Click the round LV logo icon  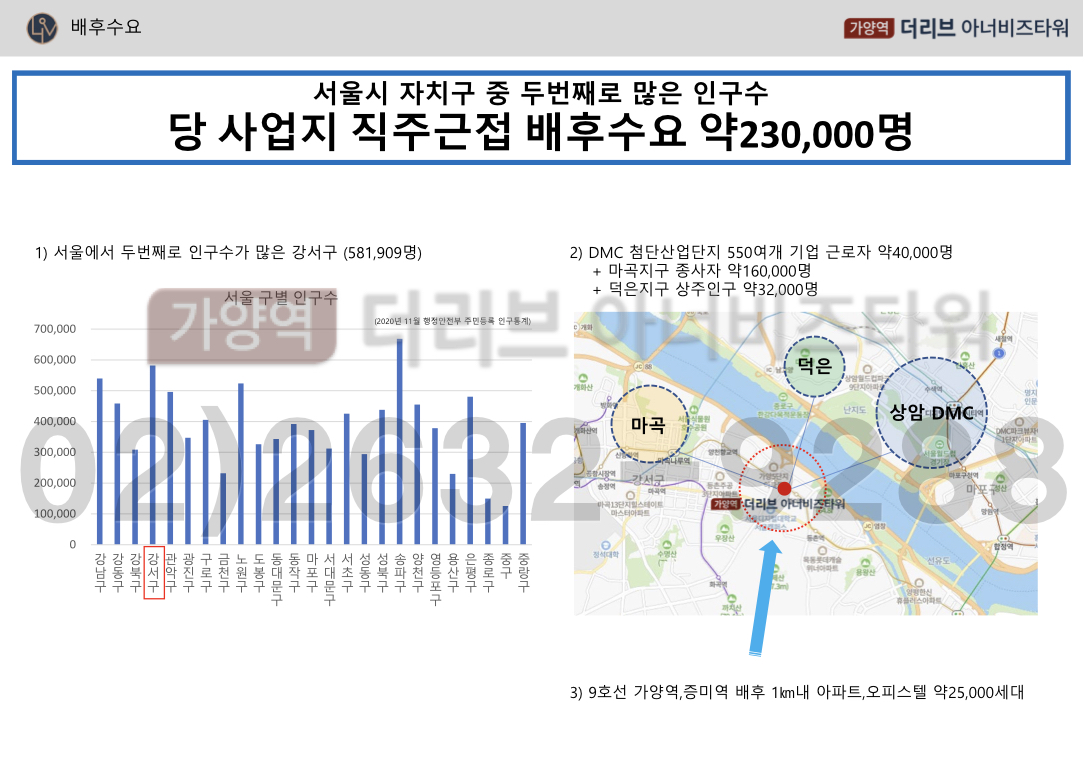point(42,28)
